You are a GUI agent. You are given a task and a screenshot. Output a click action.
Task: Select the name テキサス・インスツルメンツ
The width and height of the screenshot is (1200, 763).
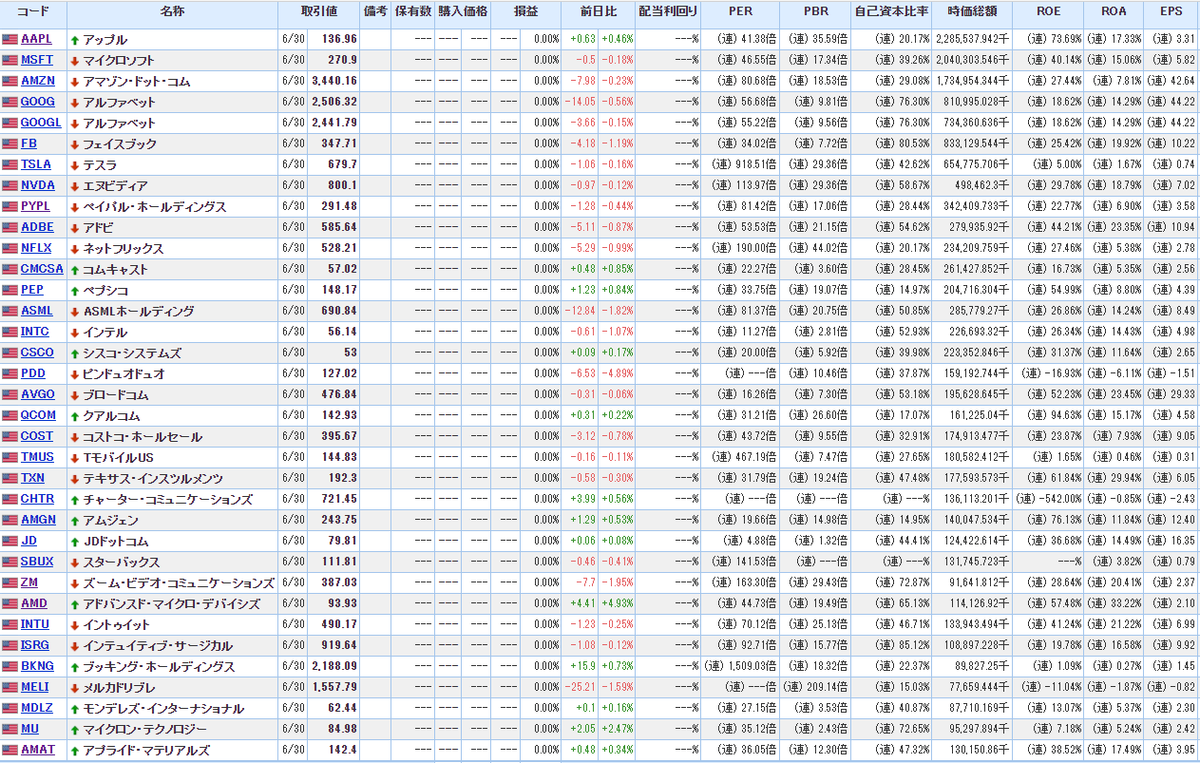point(153,478)
